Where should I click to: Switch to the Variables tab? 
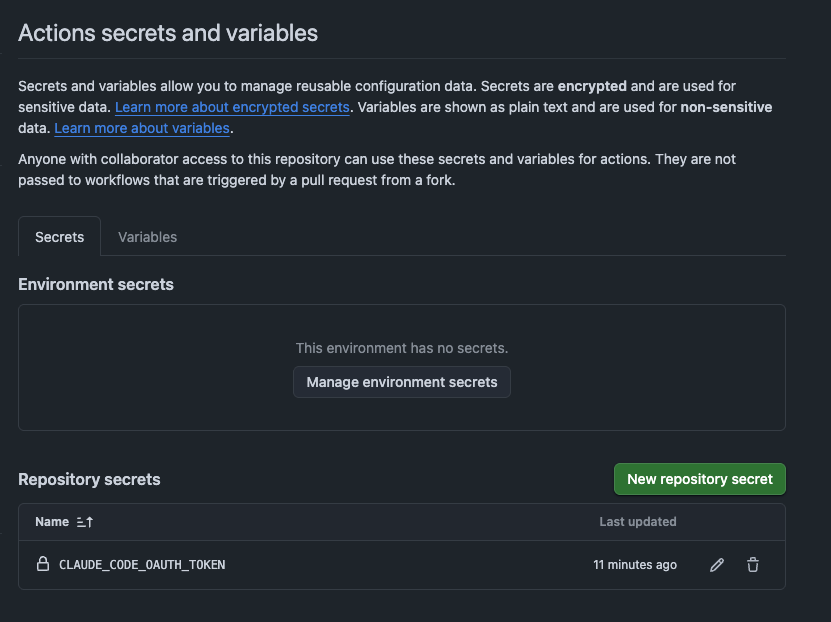pyautogui.click(x=147, y=237)
